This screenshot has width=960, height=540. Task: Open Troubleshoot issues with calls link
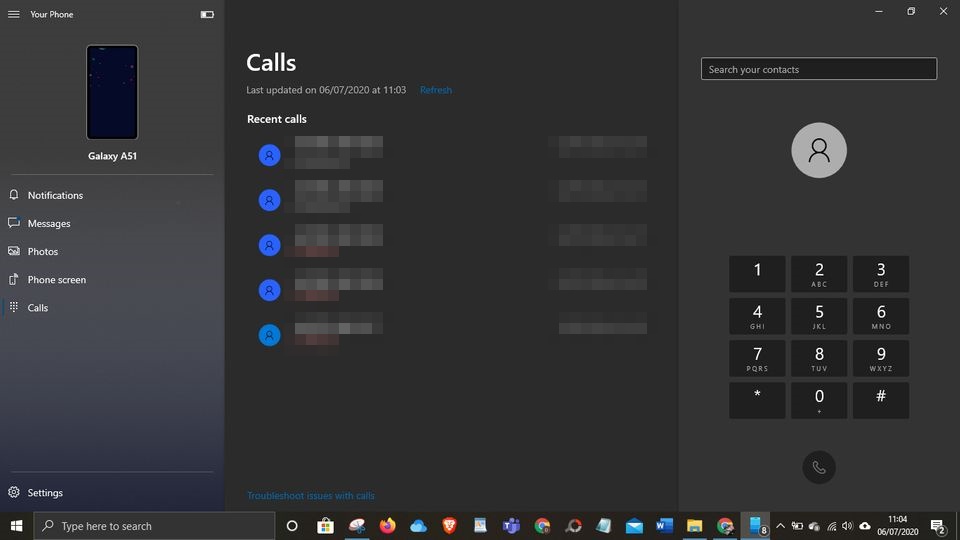pyautogui.click(x=311, y=496)
